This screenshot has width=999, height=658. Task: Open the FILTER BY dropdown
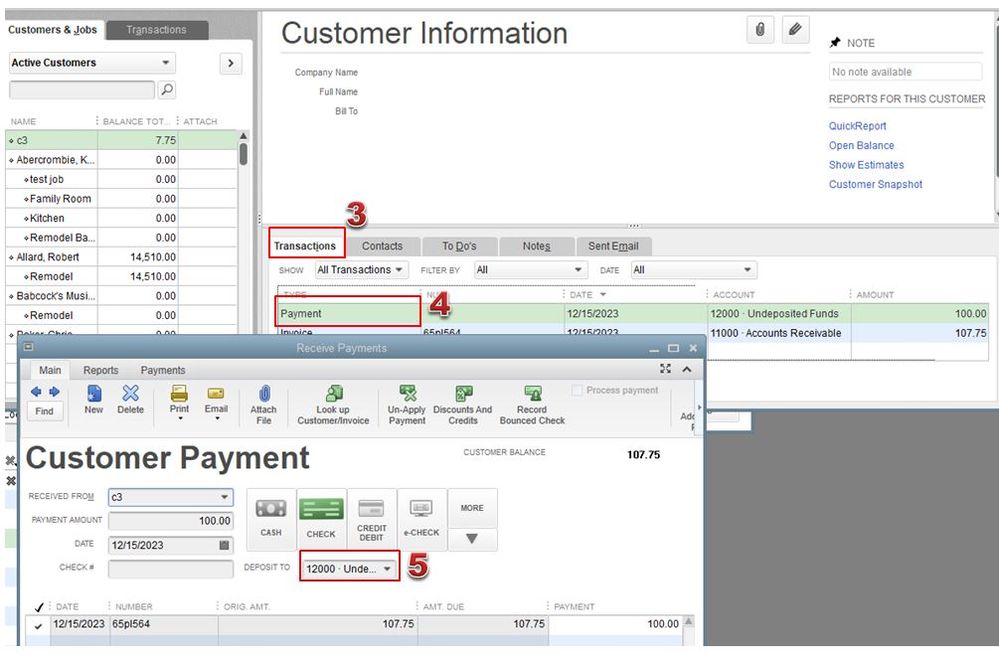point(530,270)
